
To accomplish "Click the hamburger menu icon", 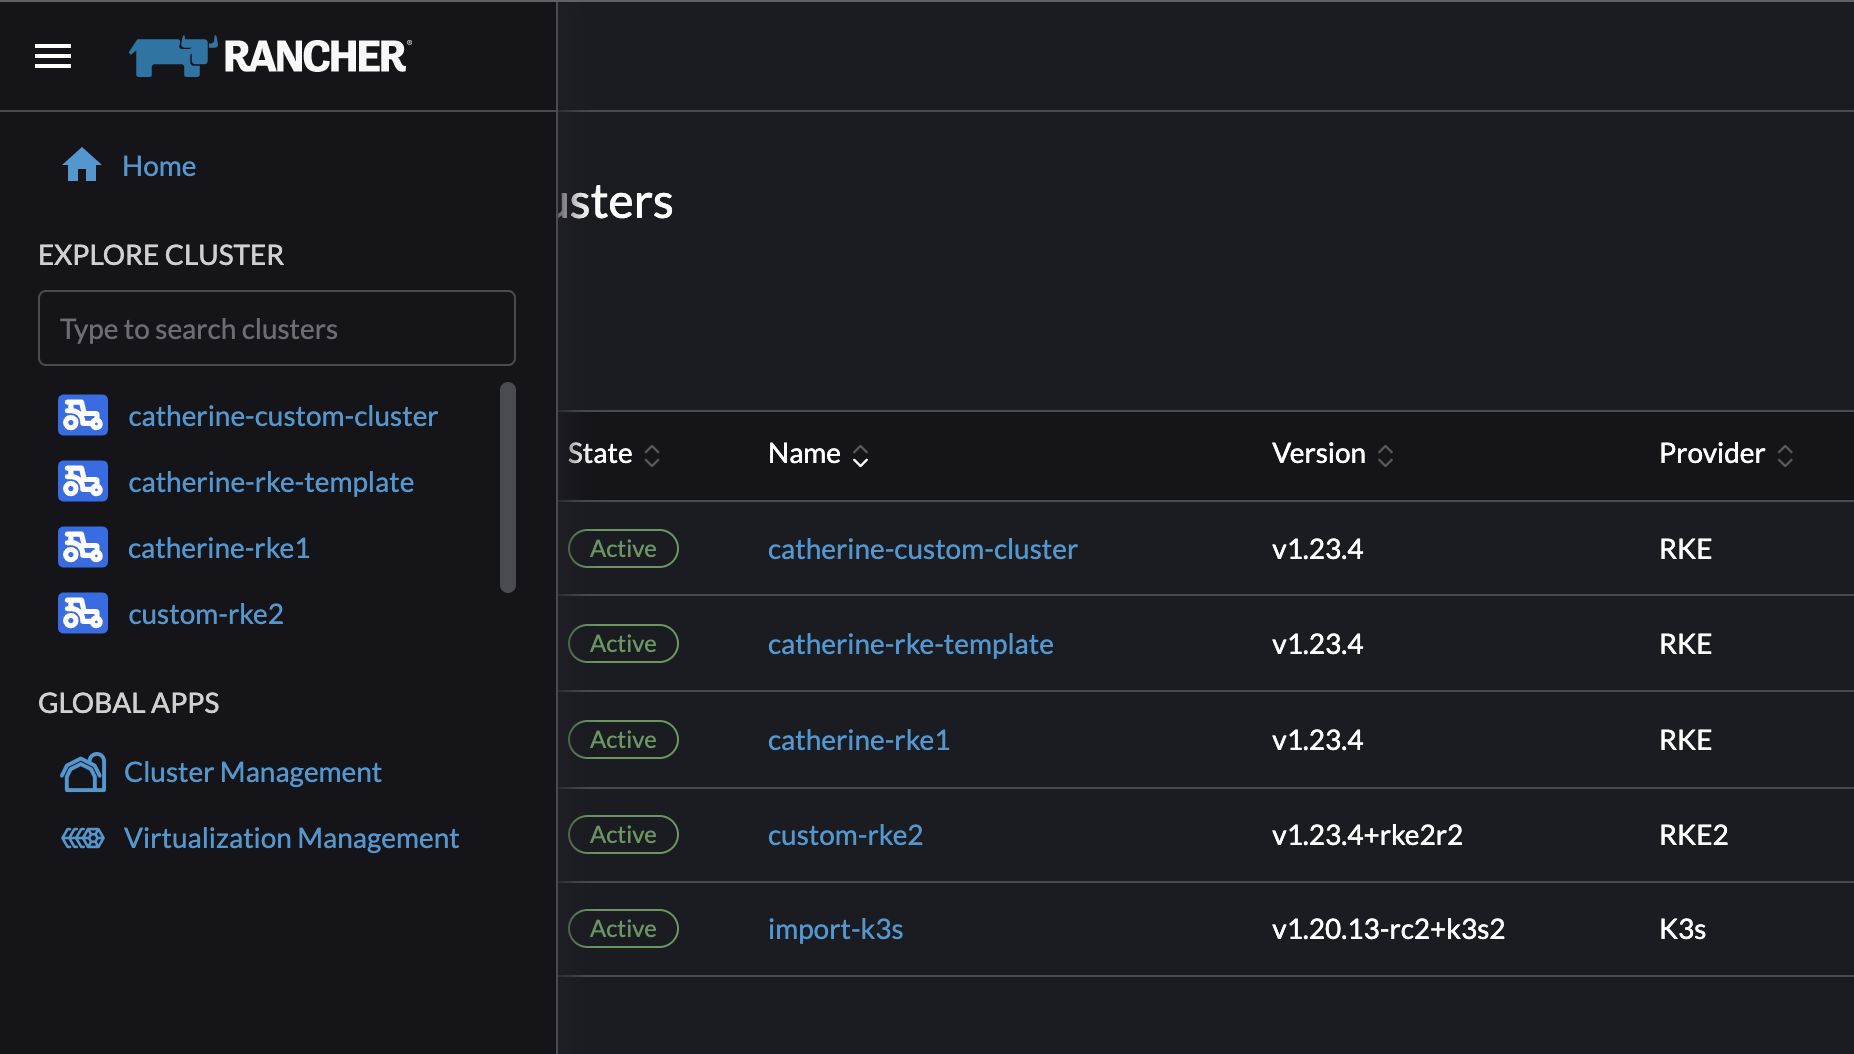I will 52,56.
